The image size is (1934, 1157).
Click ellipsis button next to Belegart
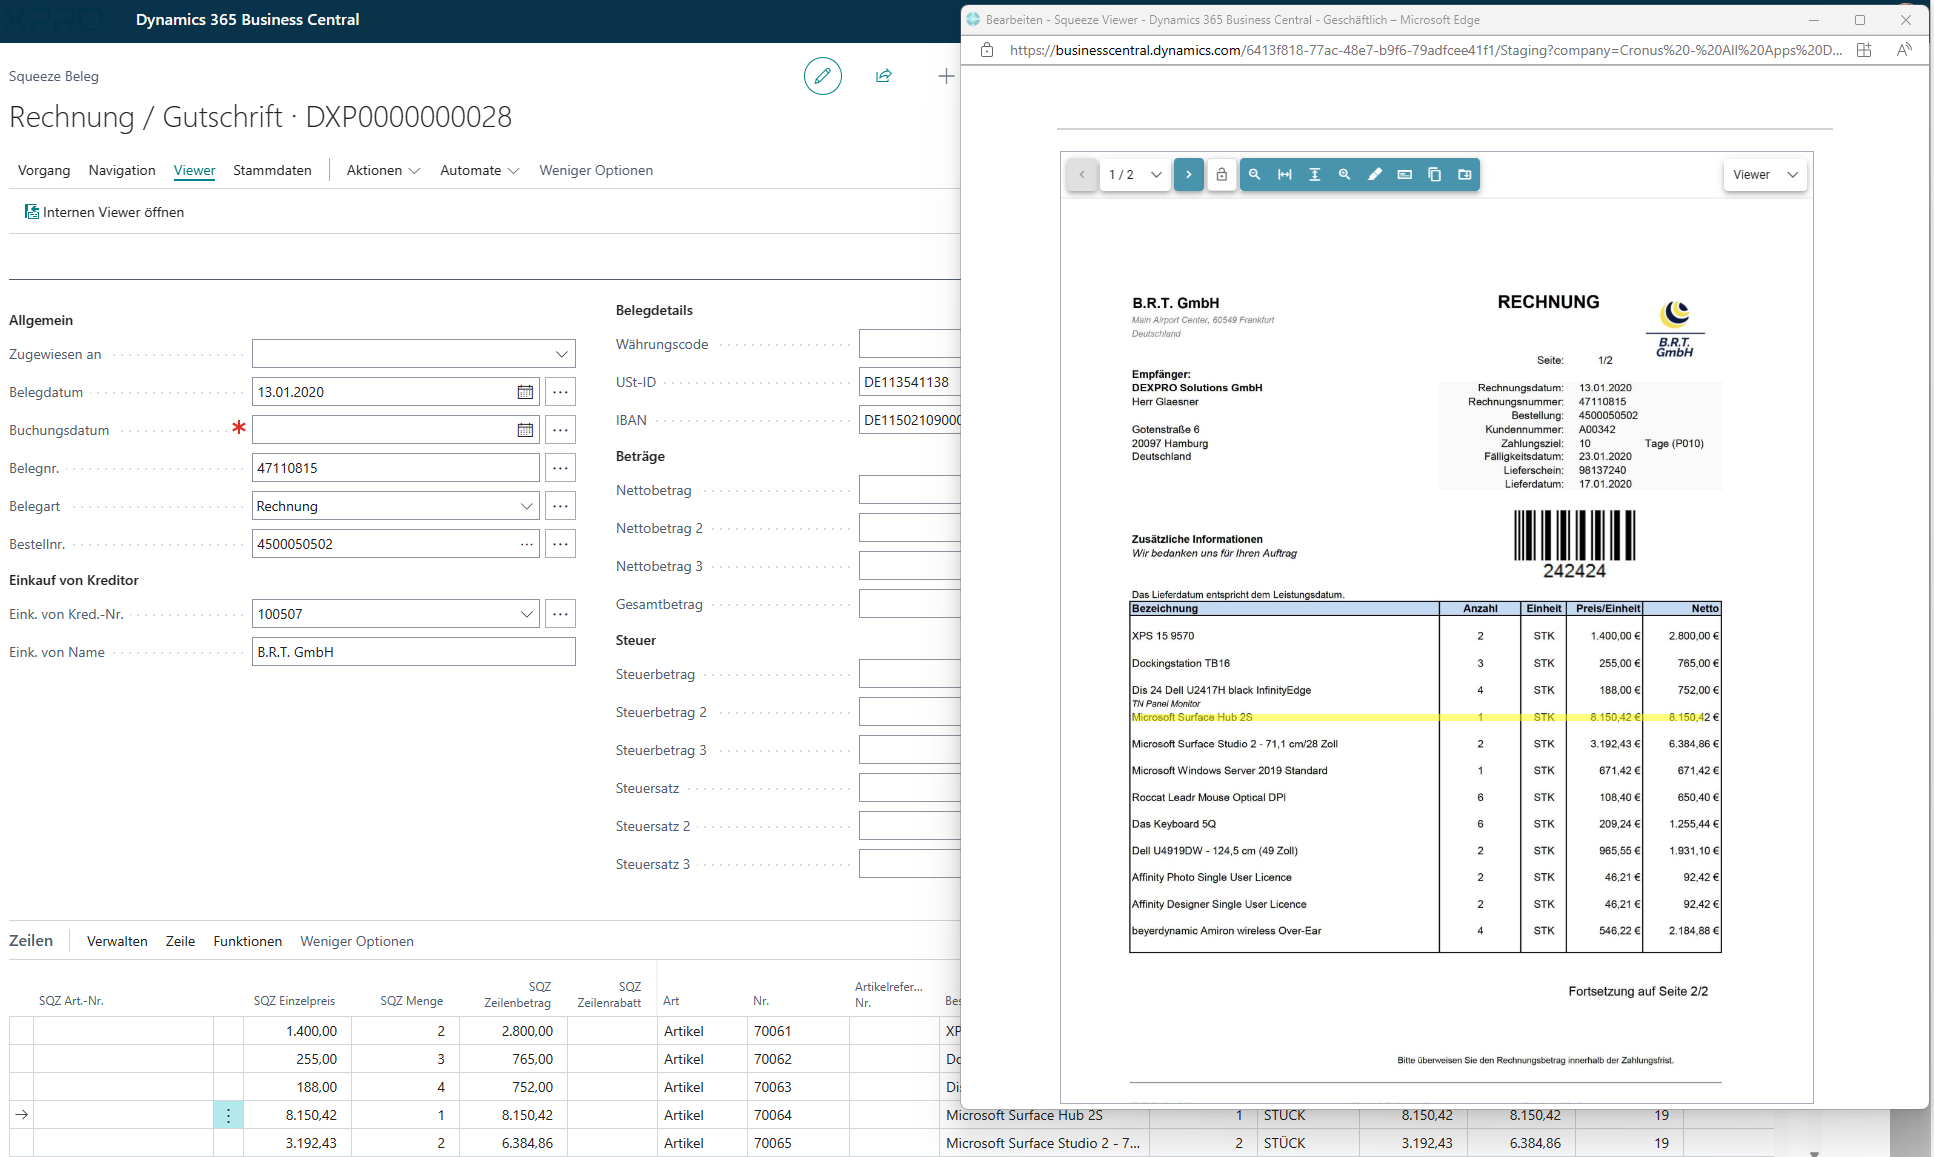[560, 506]
